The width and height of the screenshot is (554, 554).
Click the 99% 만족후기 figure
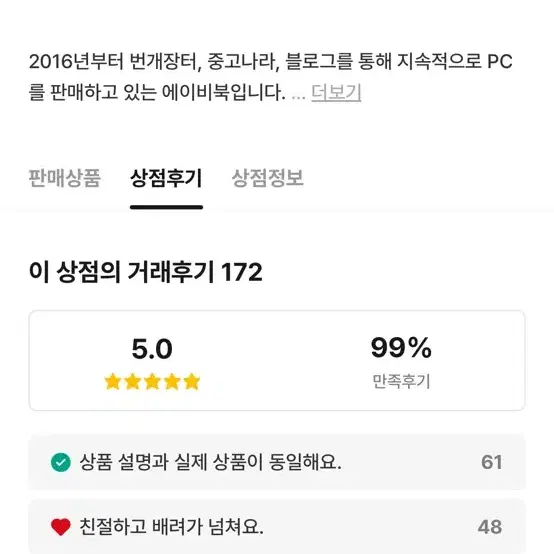401,348
